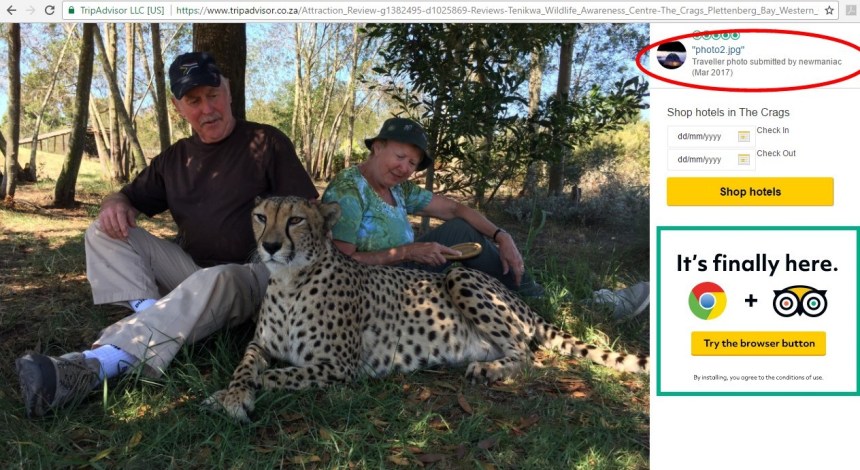Click the cheetah traveller photo
The width and height of the screenshot is (860, 470).
click(325, 246)
